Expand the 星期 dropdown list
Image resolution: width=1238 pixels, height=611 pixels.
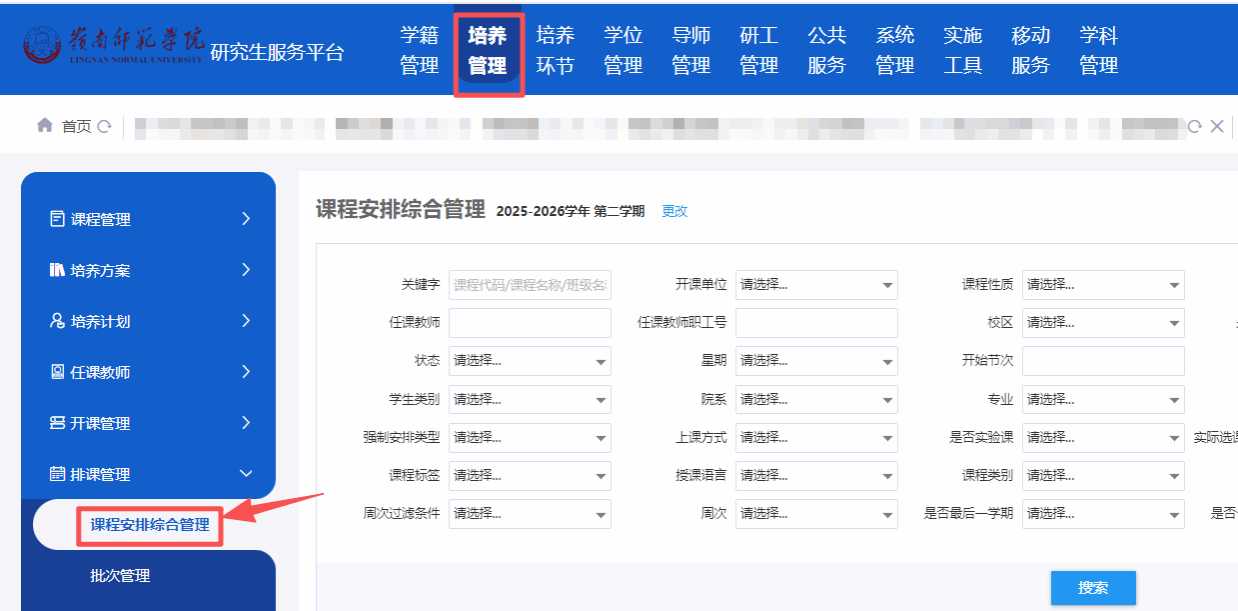coord(816,361)
